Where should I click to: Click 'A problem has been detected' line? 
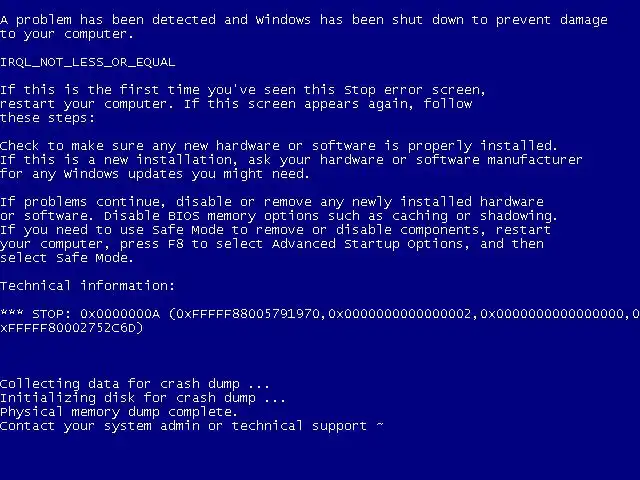pos(304,20)
